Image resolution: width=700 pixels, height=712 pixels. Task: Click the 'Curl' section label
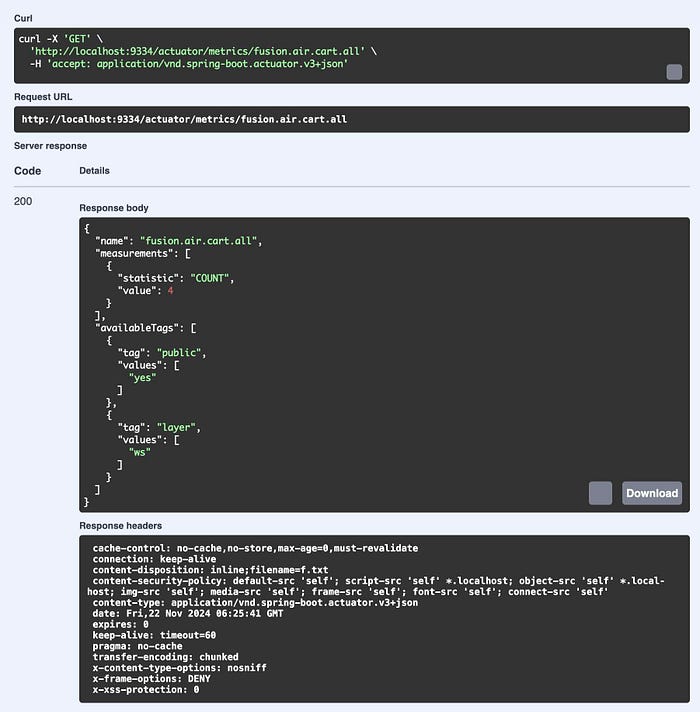coord(23,18)
